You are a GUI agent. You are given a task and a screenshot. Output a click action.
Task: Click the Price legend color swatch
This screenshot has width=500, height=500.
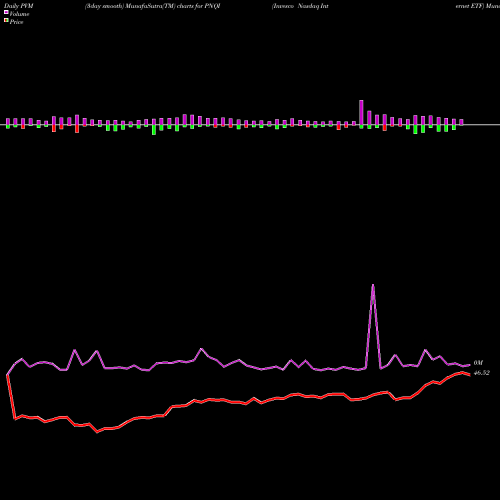(6, 21)
